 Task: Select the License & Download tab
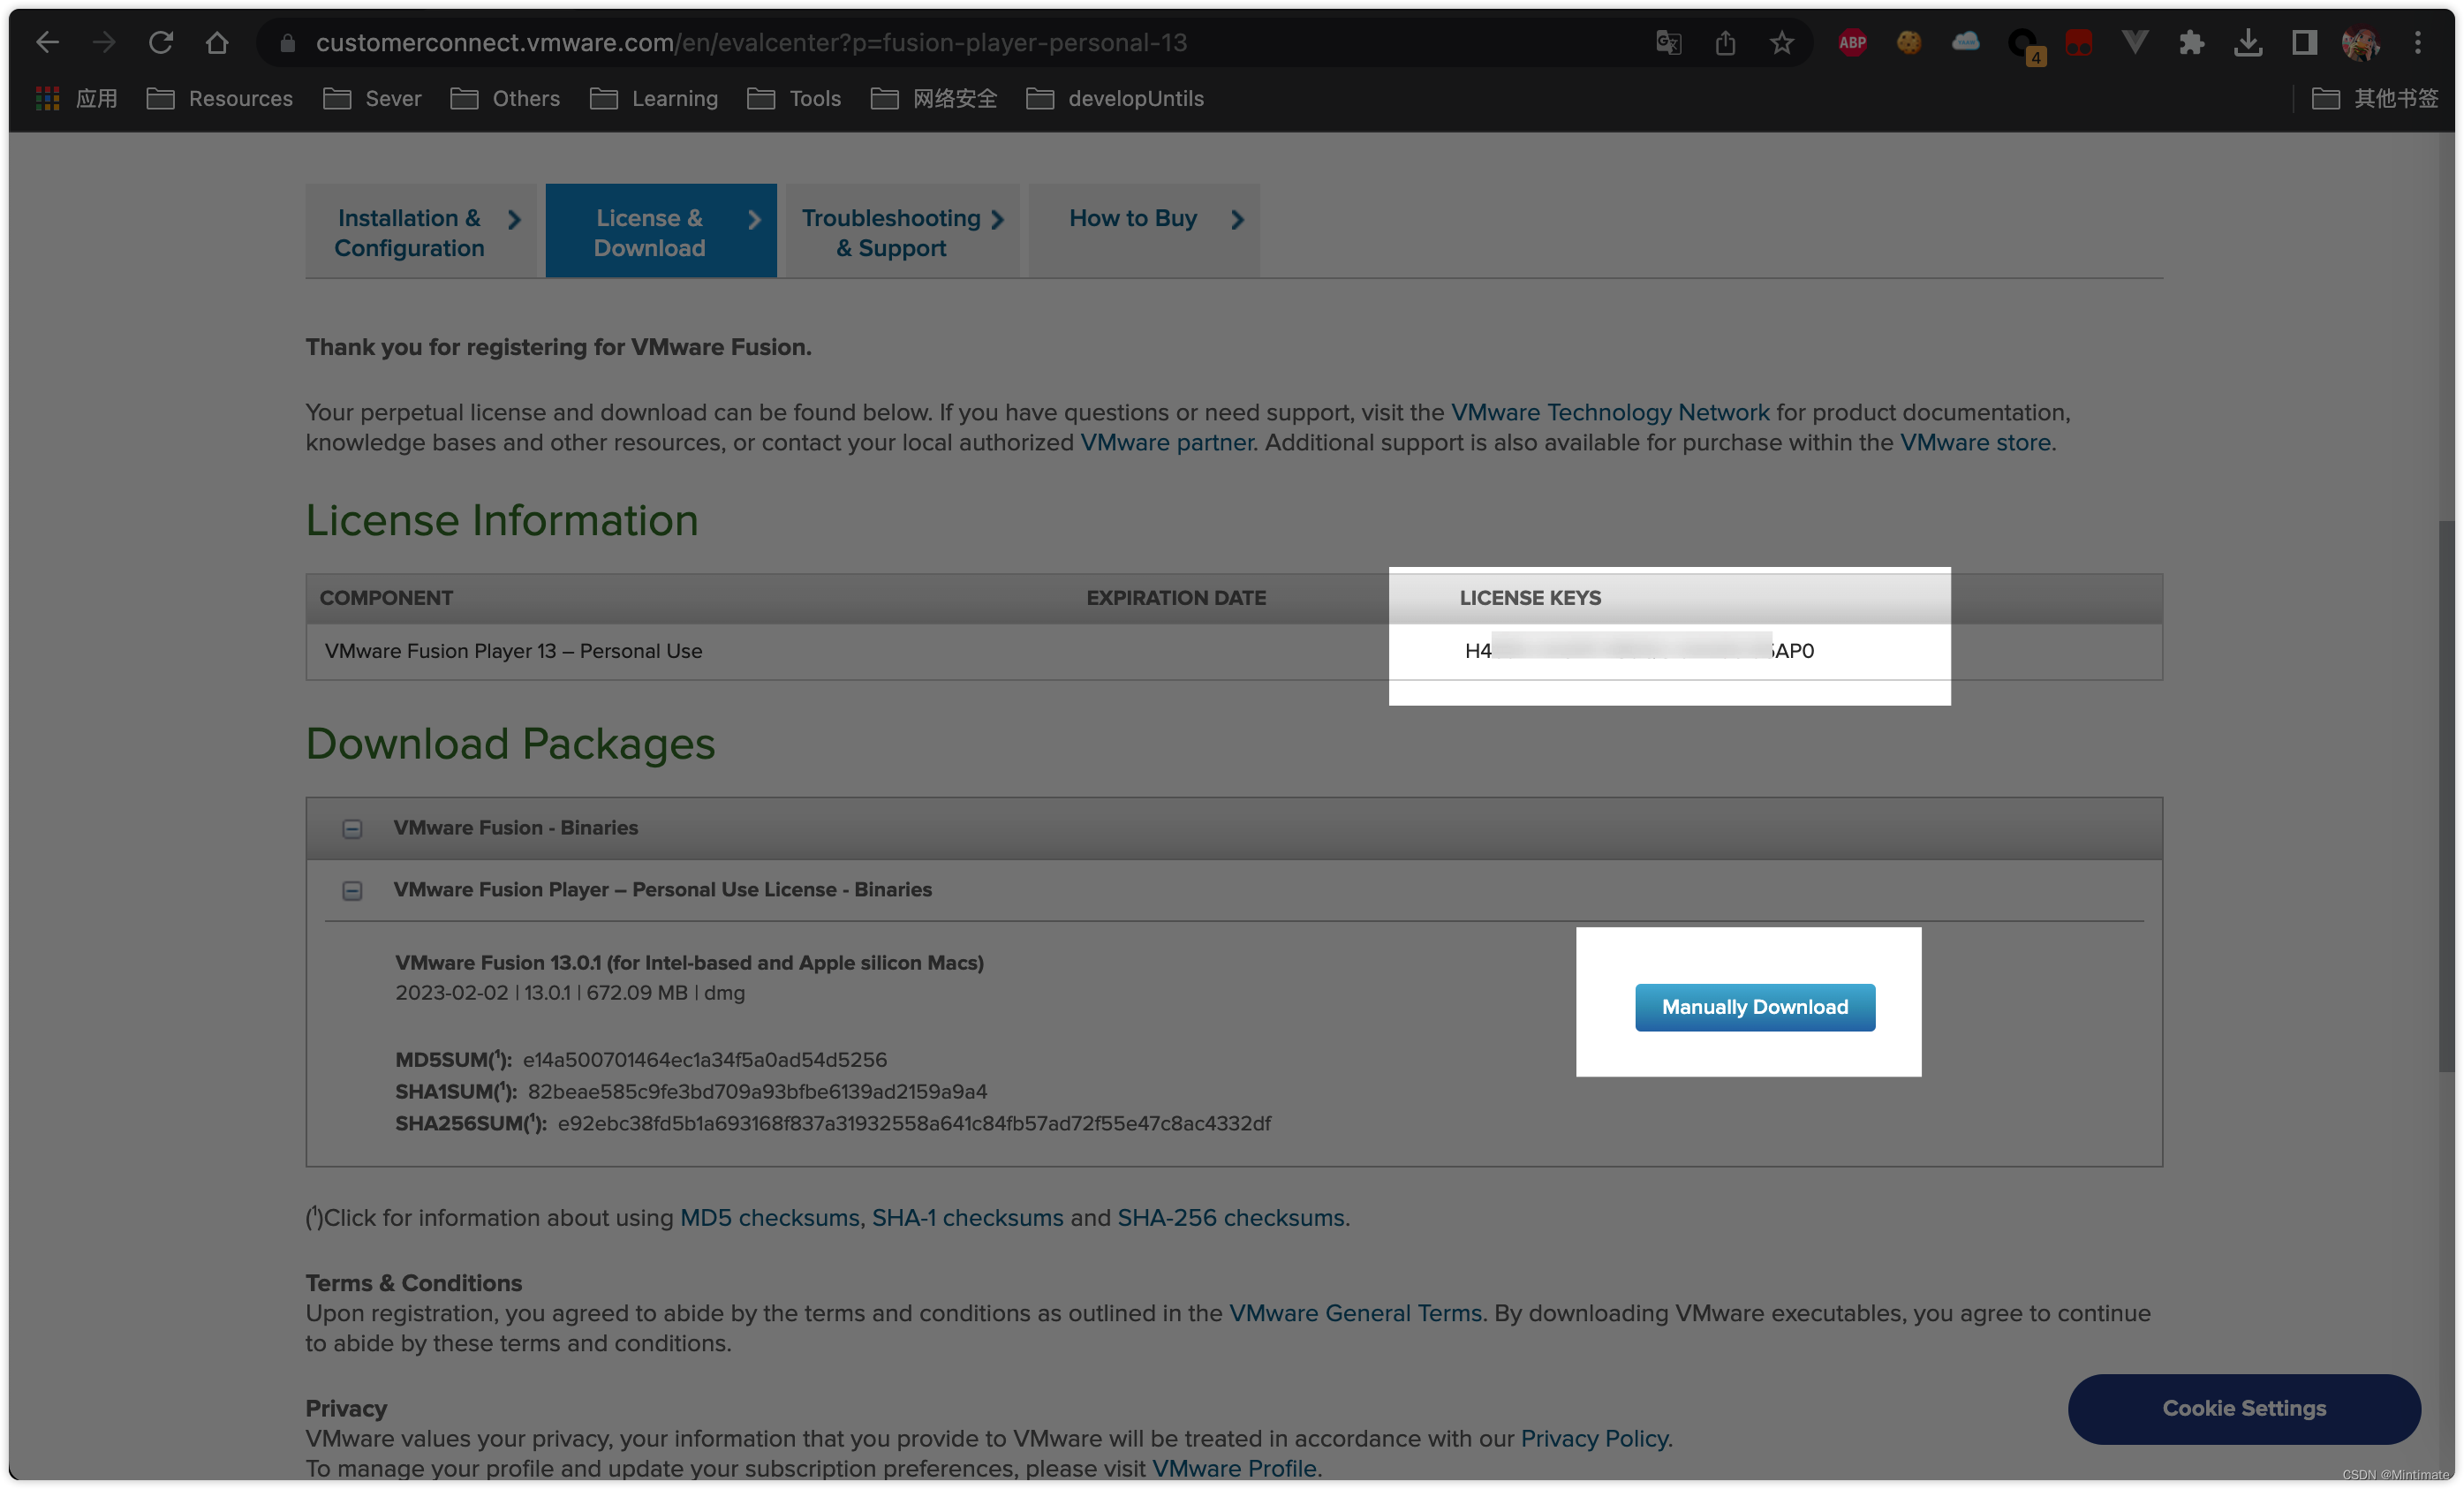coord(661,231)
